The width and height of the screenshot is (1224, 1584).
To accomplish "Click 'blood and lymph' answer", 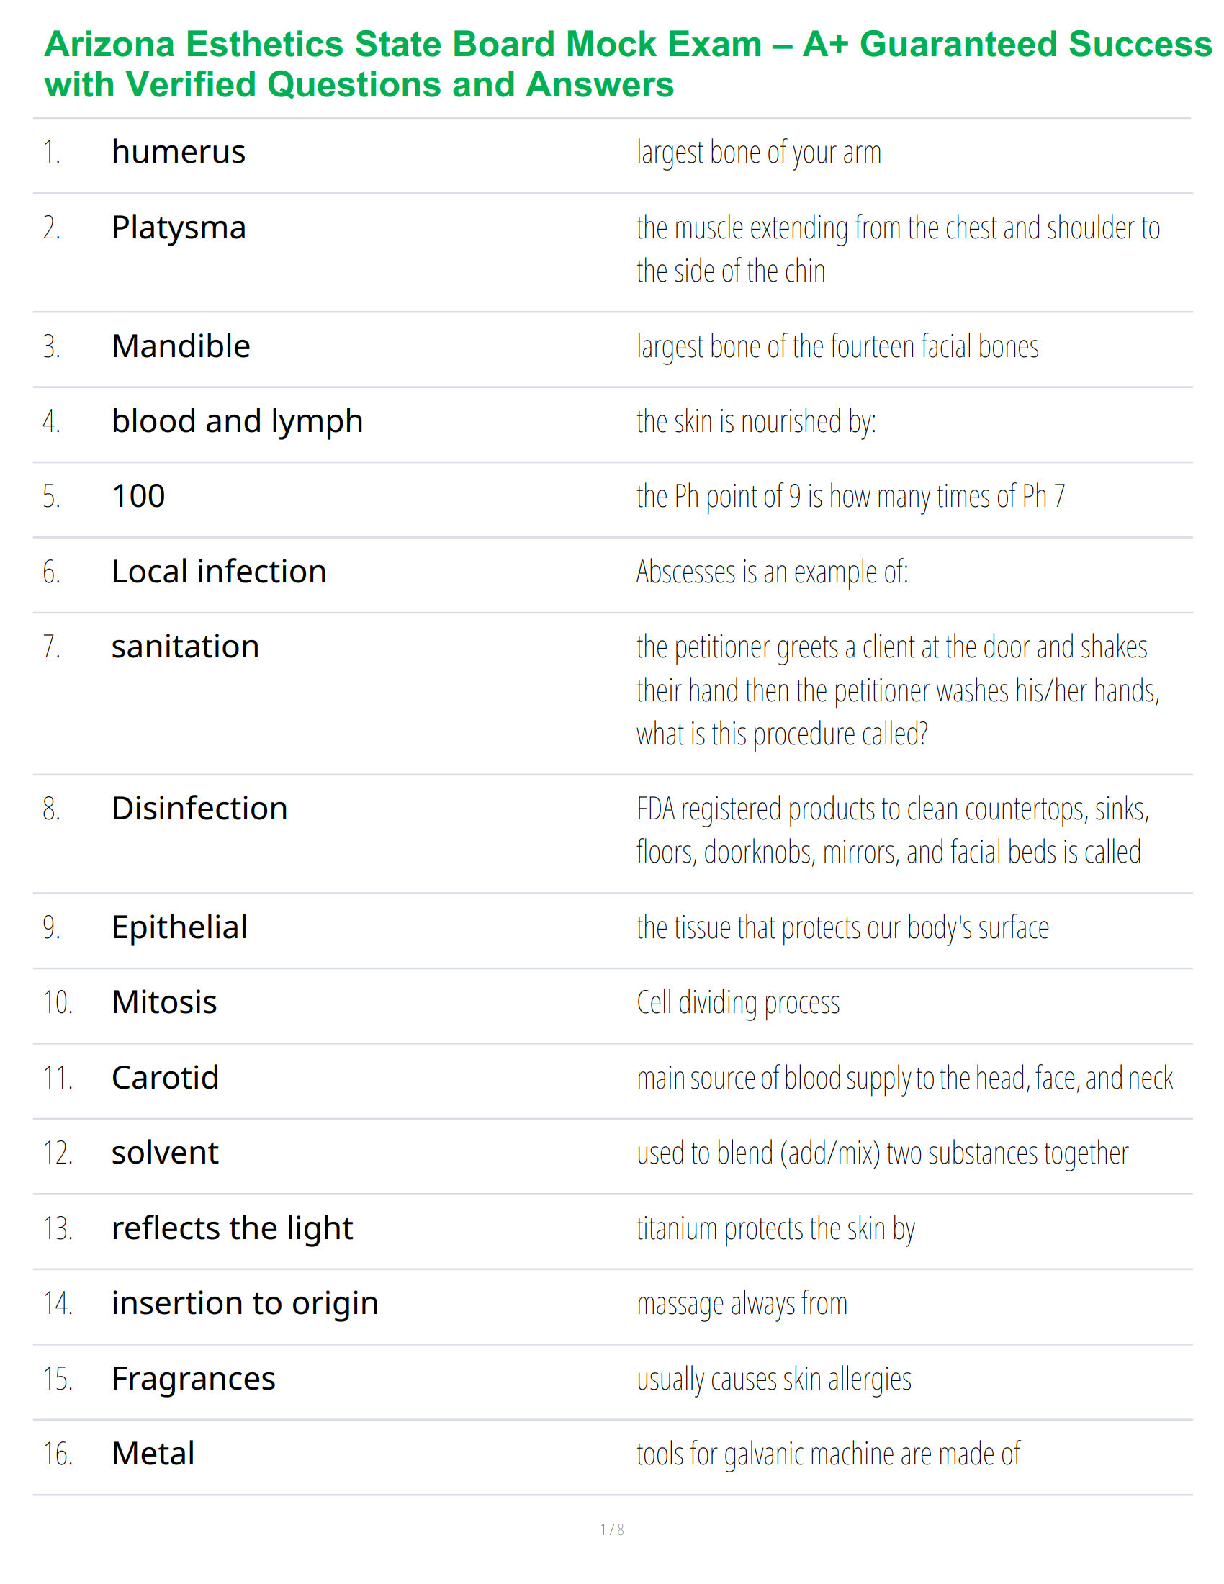I will (x=237, y=422).
